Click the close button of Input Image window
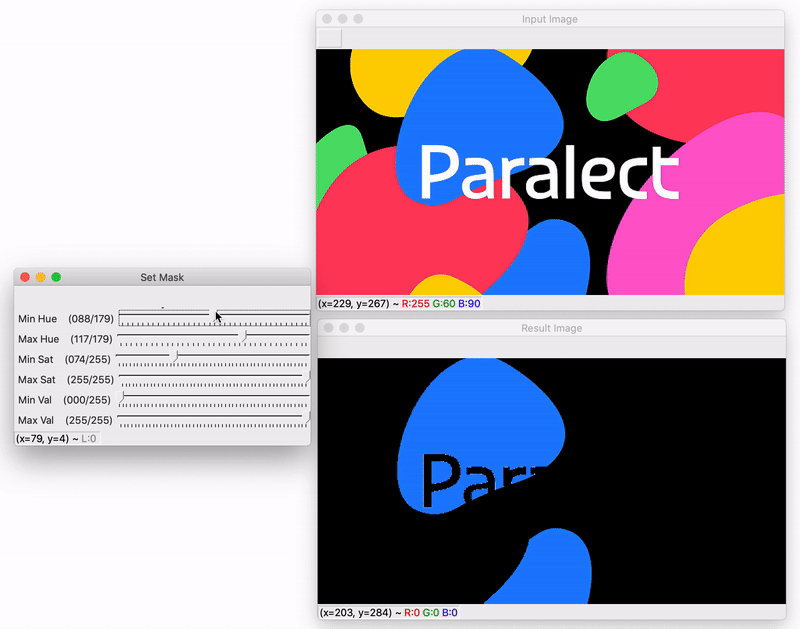Viewport: 800px width, 629px height. click(327, 19)
